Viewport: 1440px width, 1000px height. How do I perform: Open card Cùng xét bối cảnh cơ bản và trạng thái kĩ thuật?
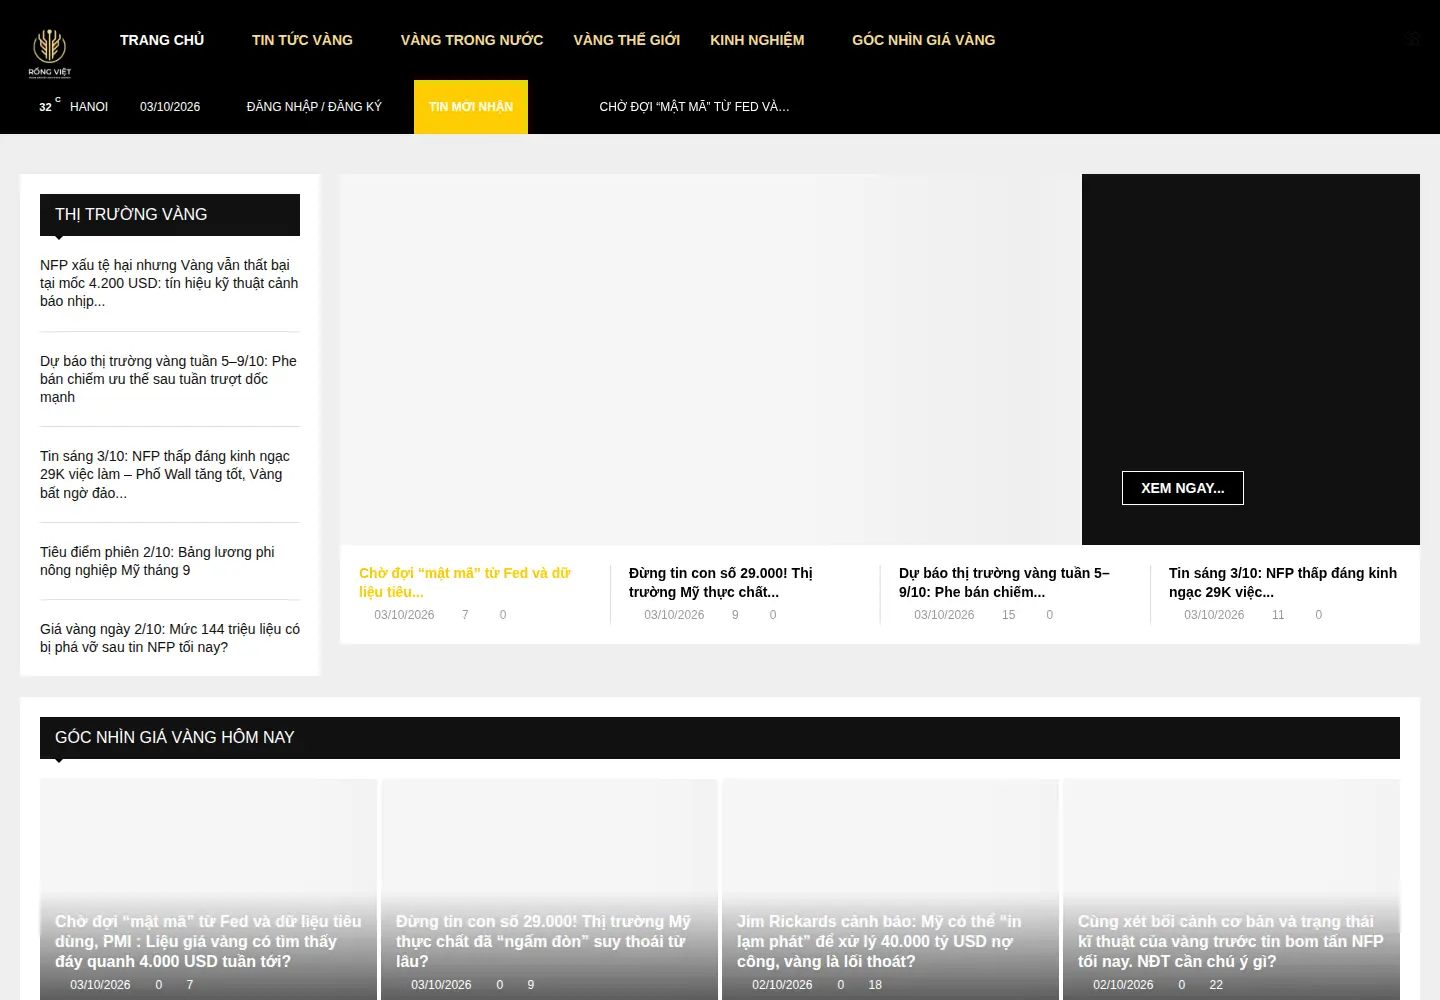(1231, 941)
